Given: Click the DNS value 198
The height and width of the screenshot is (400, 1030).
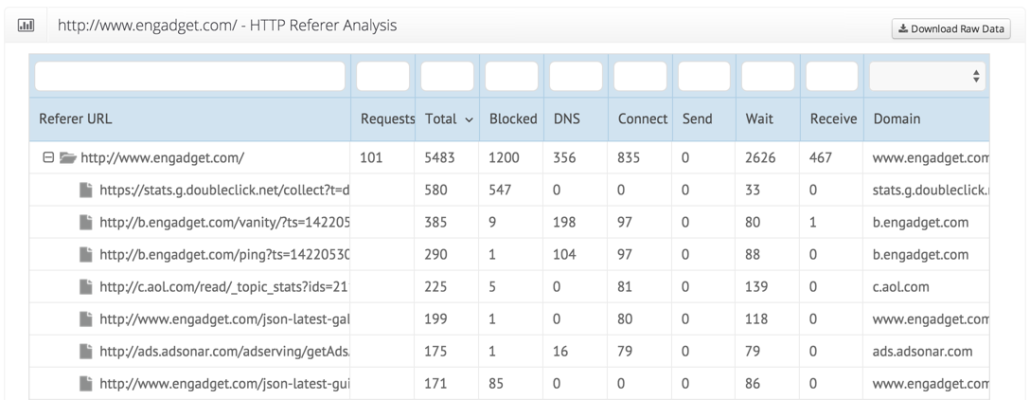Looking at the screenshot, I should (564, 223).
